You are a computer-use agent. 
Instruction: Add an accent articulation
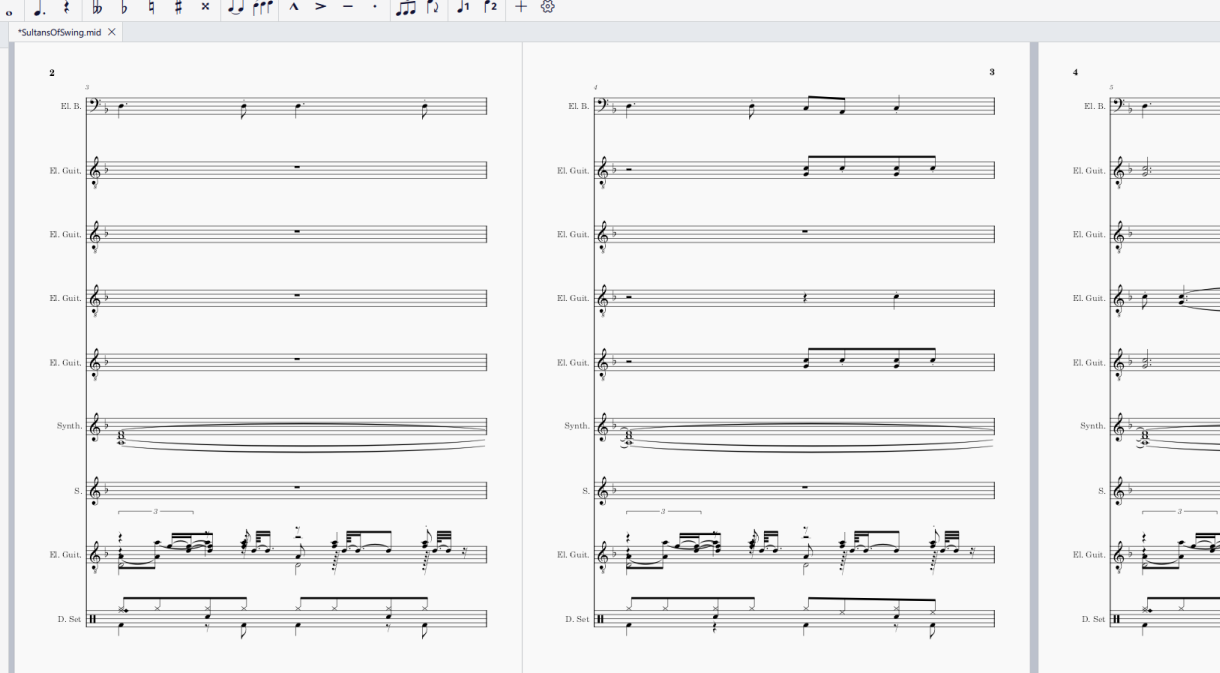coord(321,7)
